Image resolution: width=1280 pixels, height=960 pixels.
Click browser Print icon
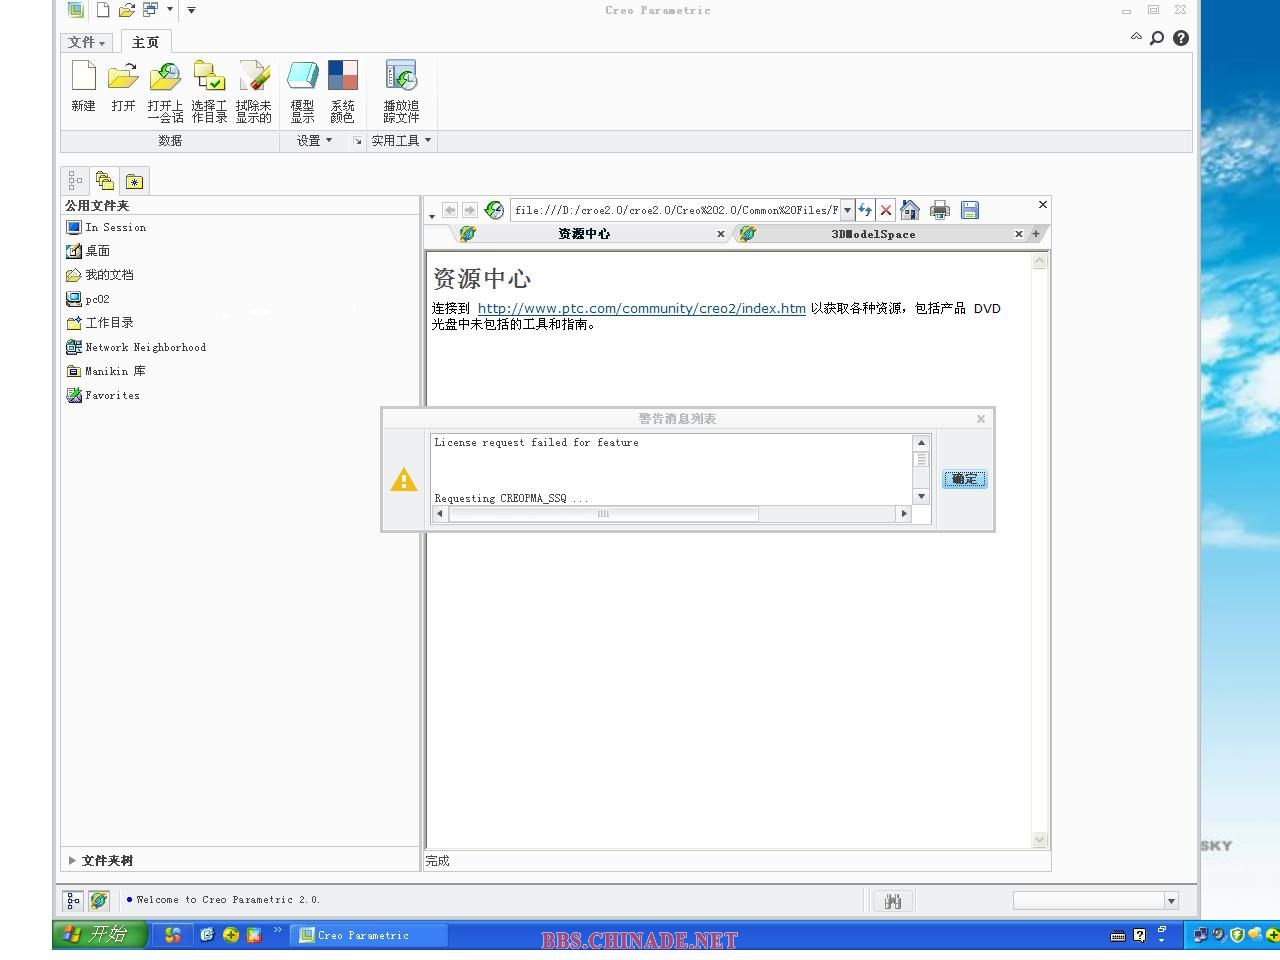click(x=940, y=210)
